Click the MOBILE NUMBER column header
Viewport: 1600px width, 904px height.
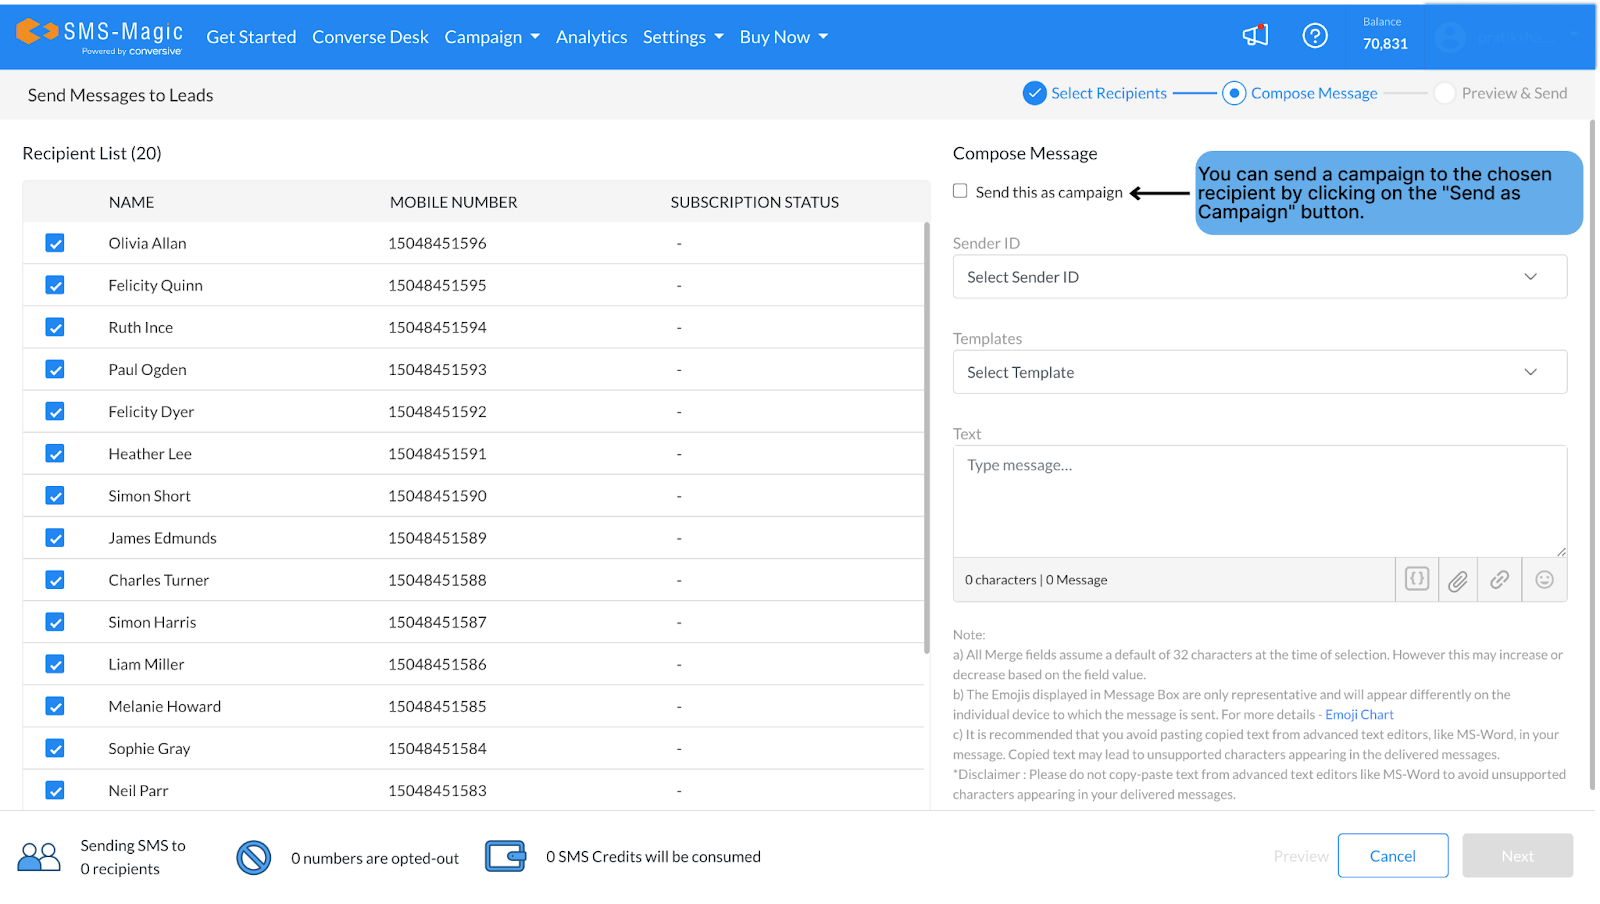pyautogui.click(x=454, y=202)
